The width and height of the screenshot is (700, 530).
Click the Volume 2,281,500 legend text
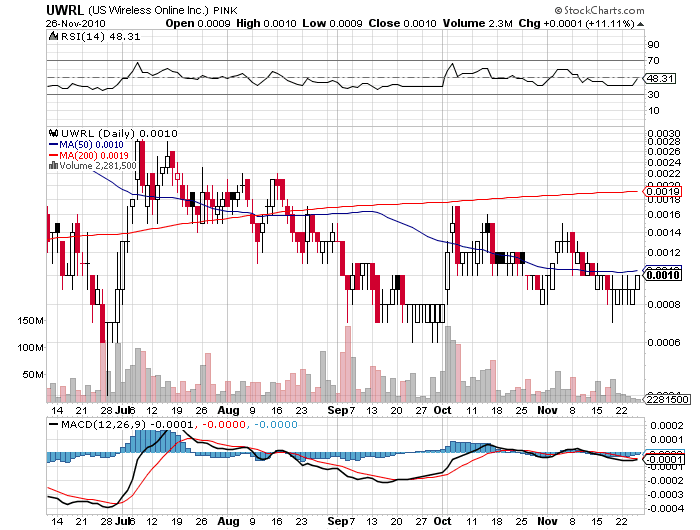[98, 166]
